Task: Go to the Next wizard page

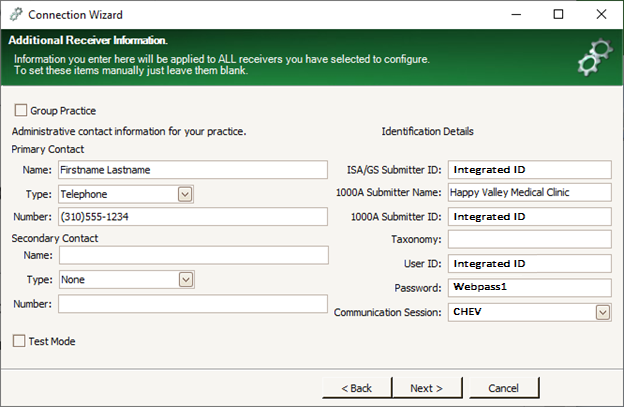Action: [x=427, y=388]
